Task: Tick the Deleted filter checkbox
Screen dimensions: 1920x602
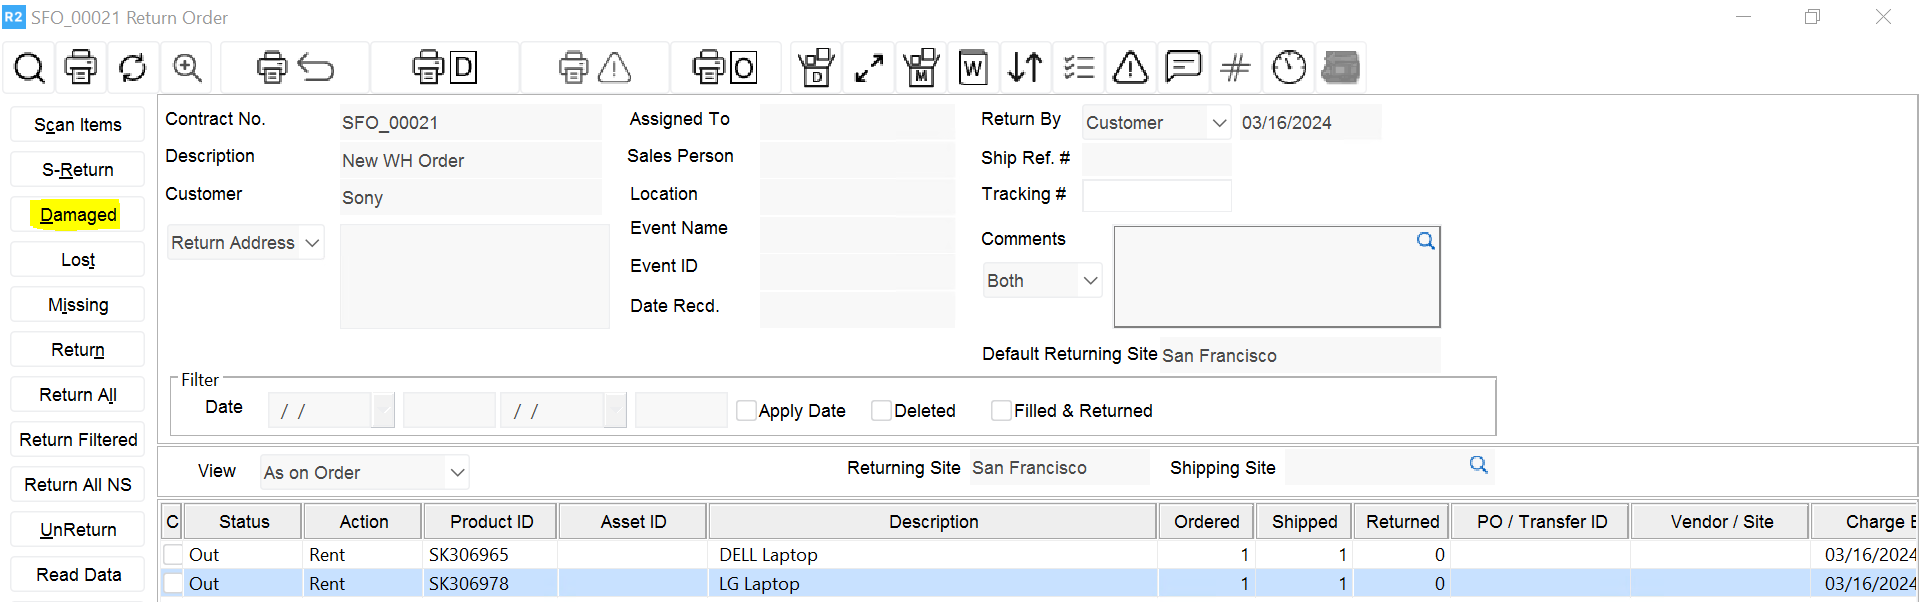Action: point(881,411)
